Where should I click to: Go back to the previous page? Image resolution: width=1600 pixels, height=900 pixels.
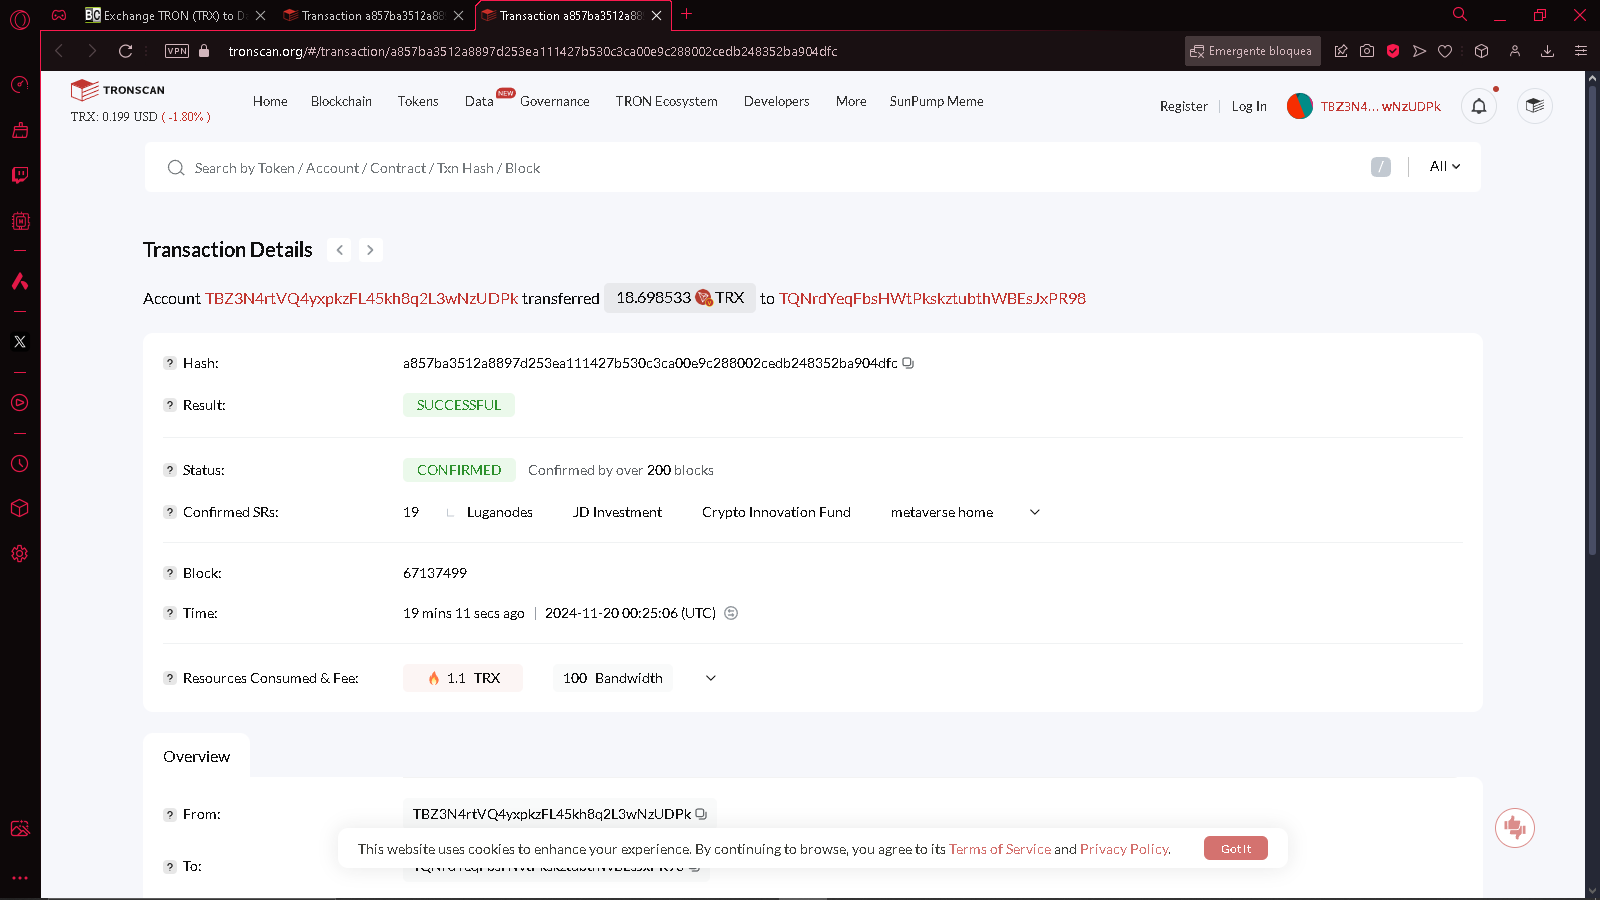(x=59, y=51)
